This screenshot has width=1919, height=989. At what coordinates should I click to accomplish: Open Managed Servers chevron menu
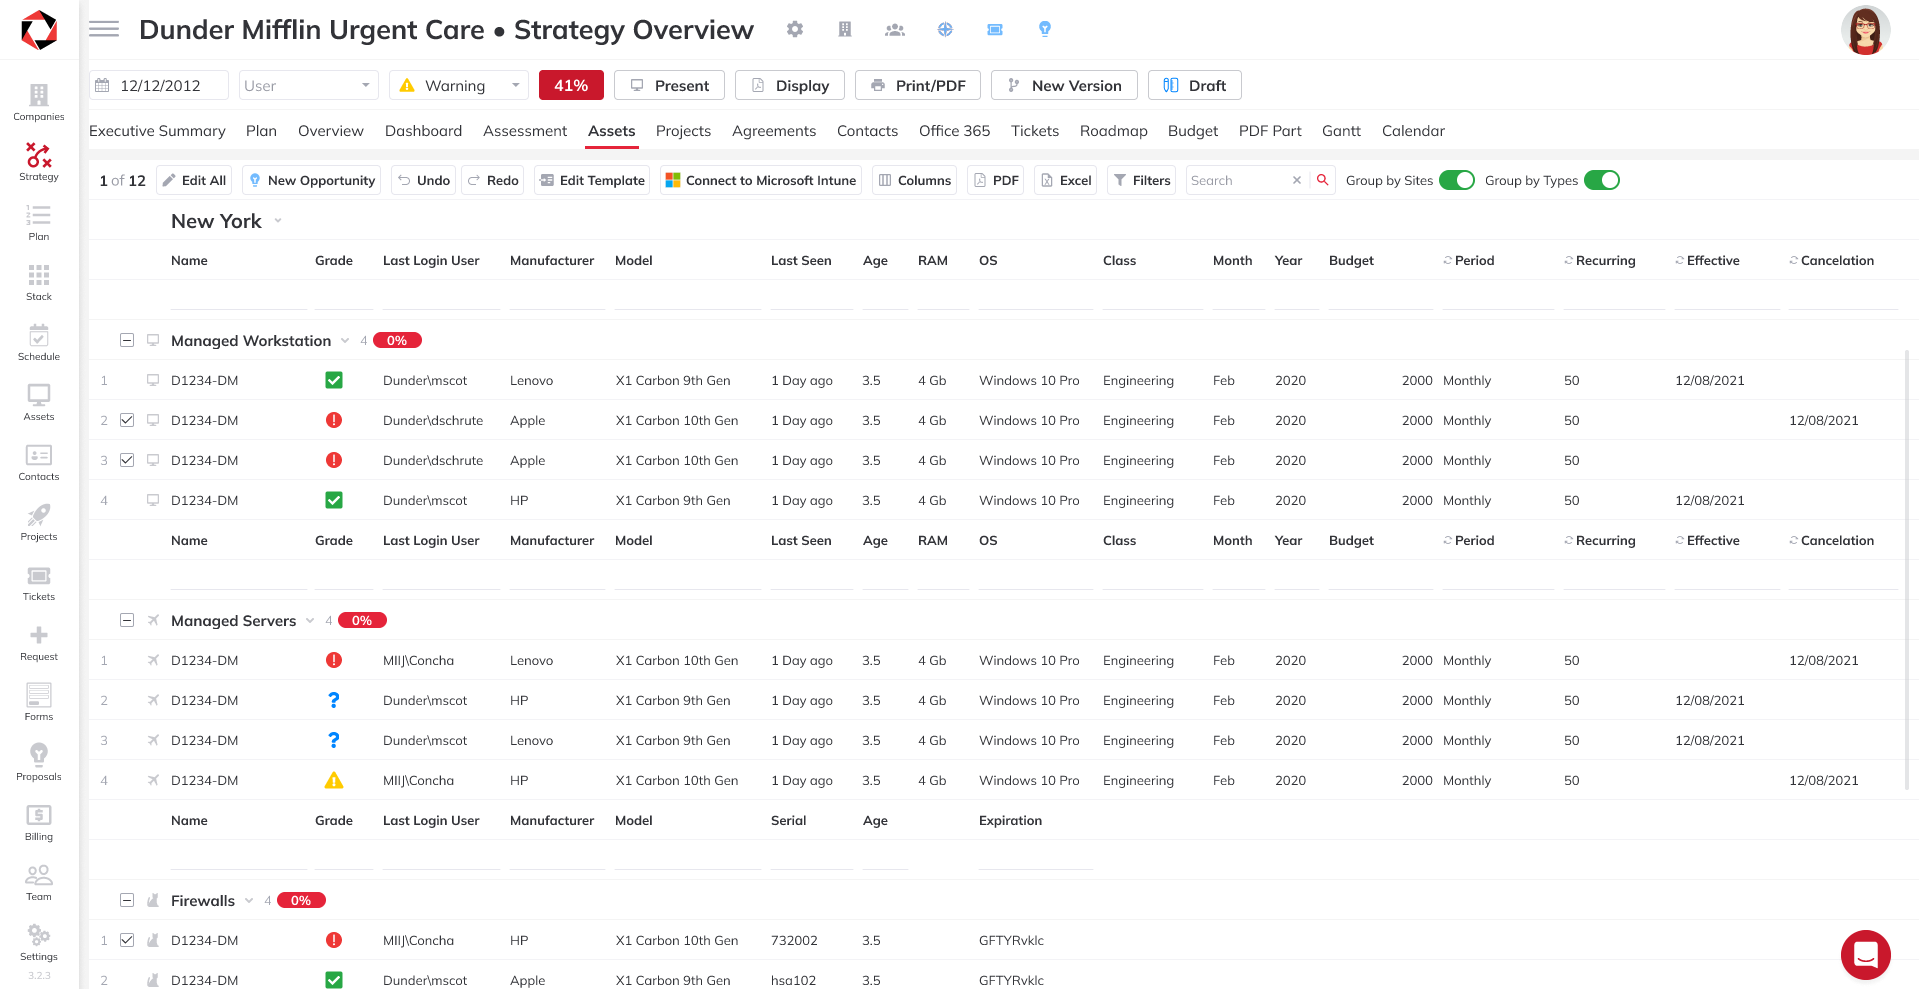point(310,620)
